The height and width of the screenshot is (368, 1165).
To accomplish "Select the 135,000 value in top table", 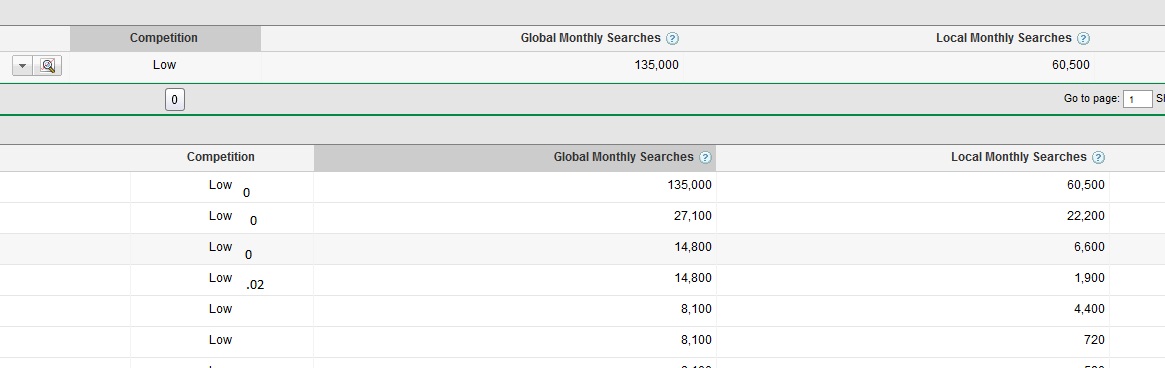I will 657,65.
